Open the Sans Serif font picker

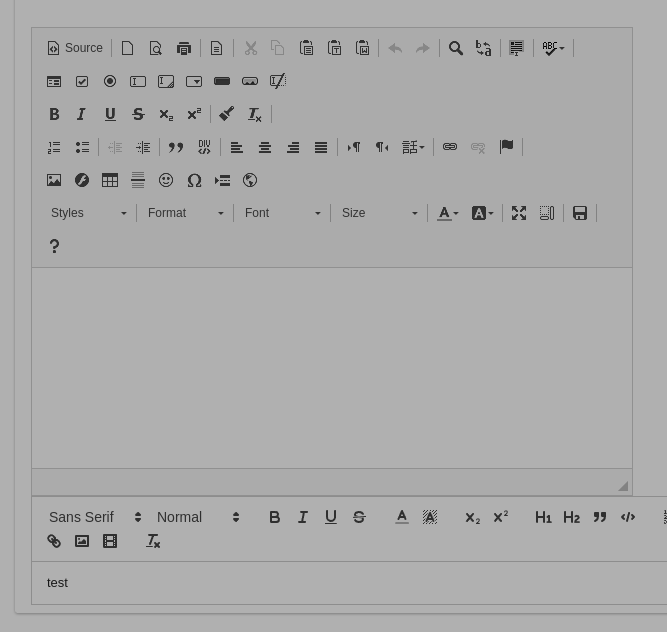(95, 517)
